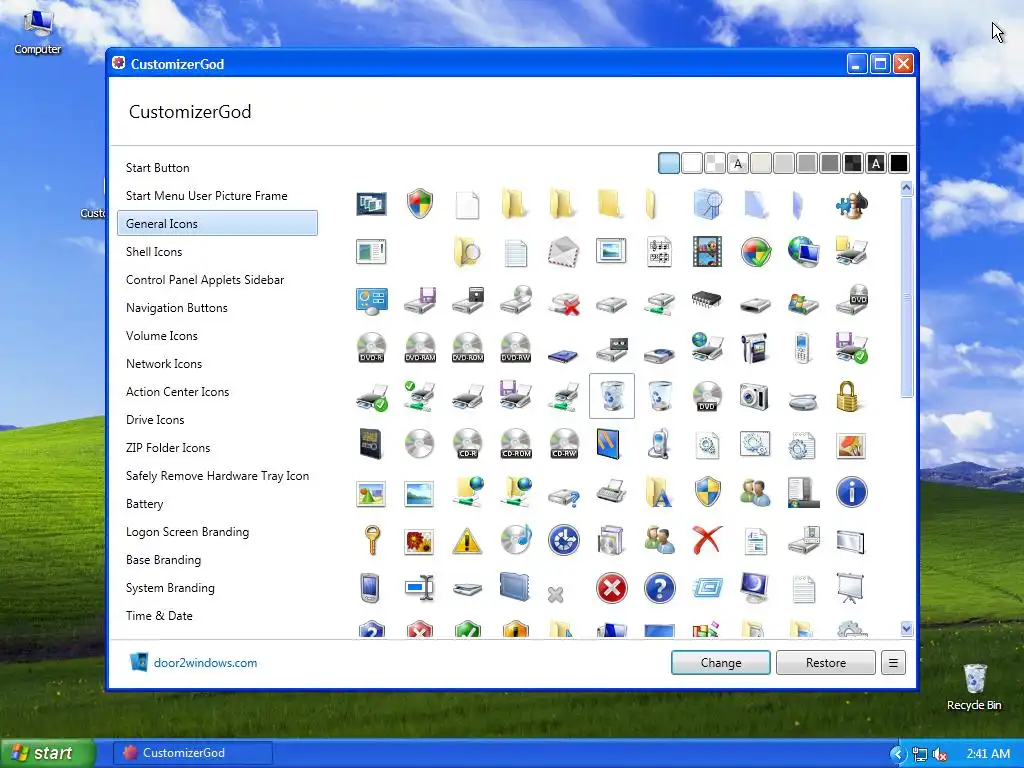Select the small grey X icon
Image resolution: width=1024 pixels, height=768 pixels.
556,594
